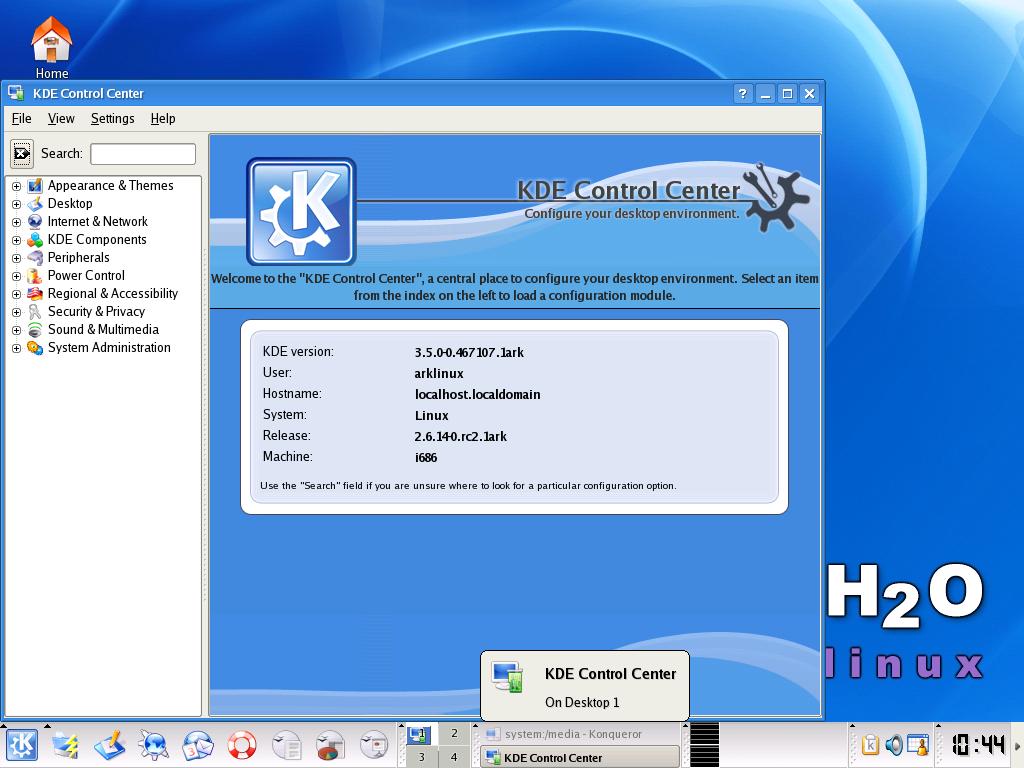Click the KDE Control Center titlebar icon

tap(16, 93)
